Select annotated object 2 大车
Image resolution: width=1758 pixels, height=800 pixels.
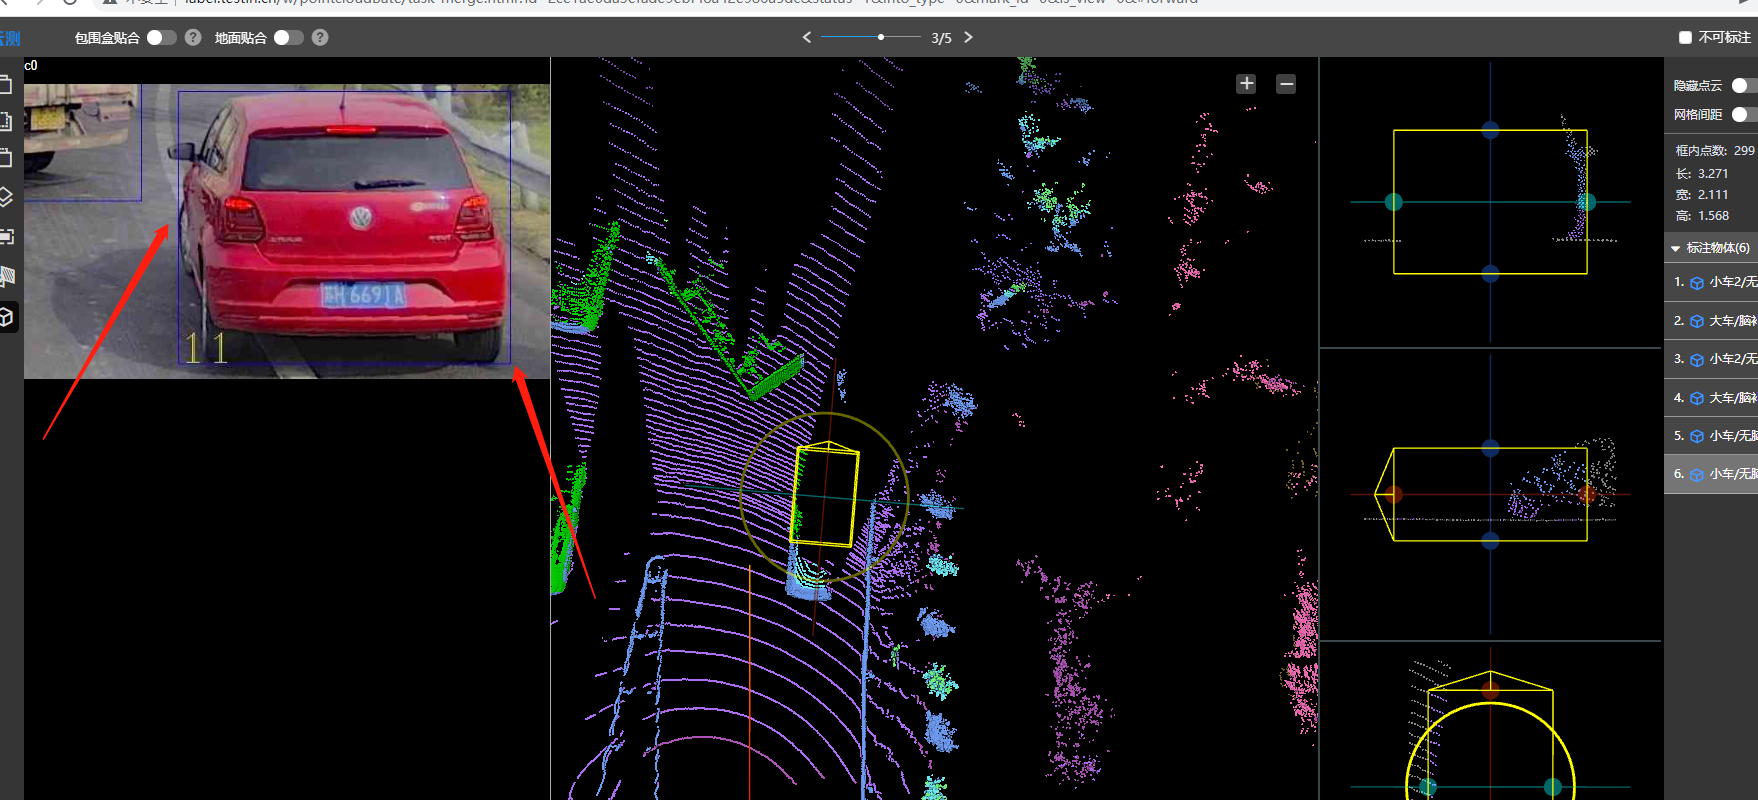[x=1718, y=321]
